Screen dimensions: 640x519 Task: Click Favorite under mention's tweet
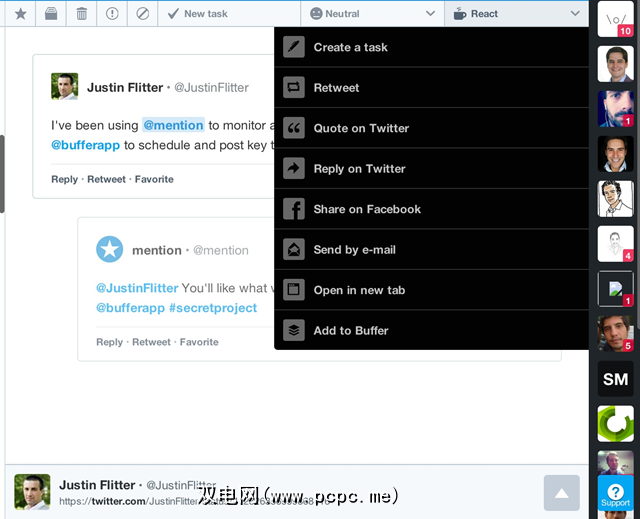[199, 342]
